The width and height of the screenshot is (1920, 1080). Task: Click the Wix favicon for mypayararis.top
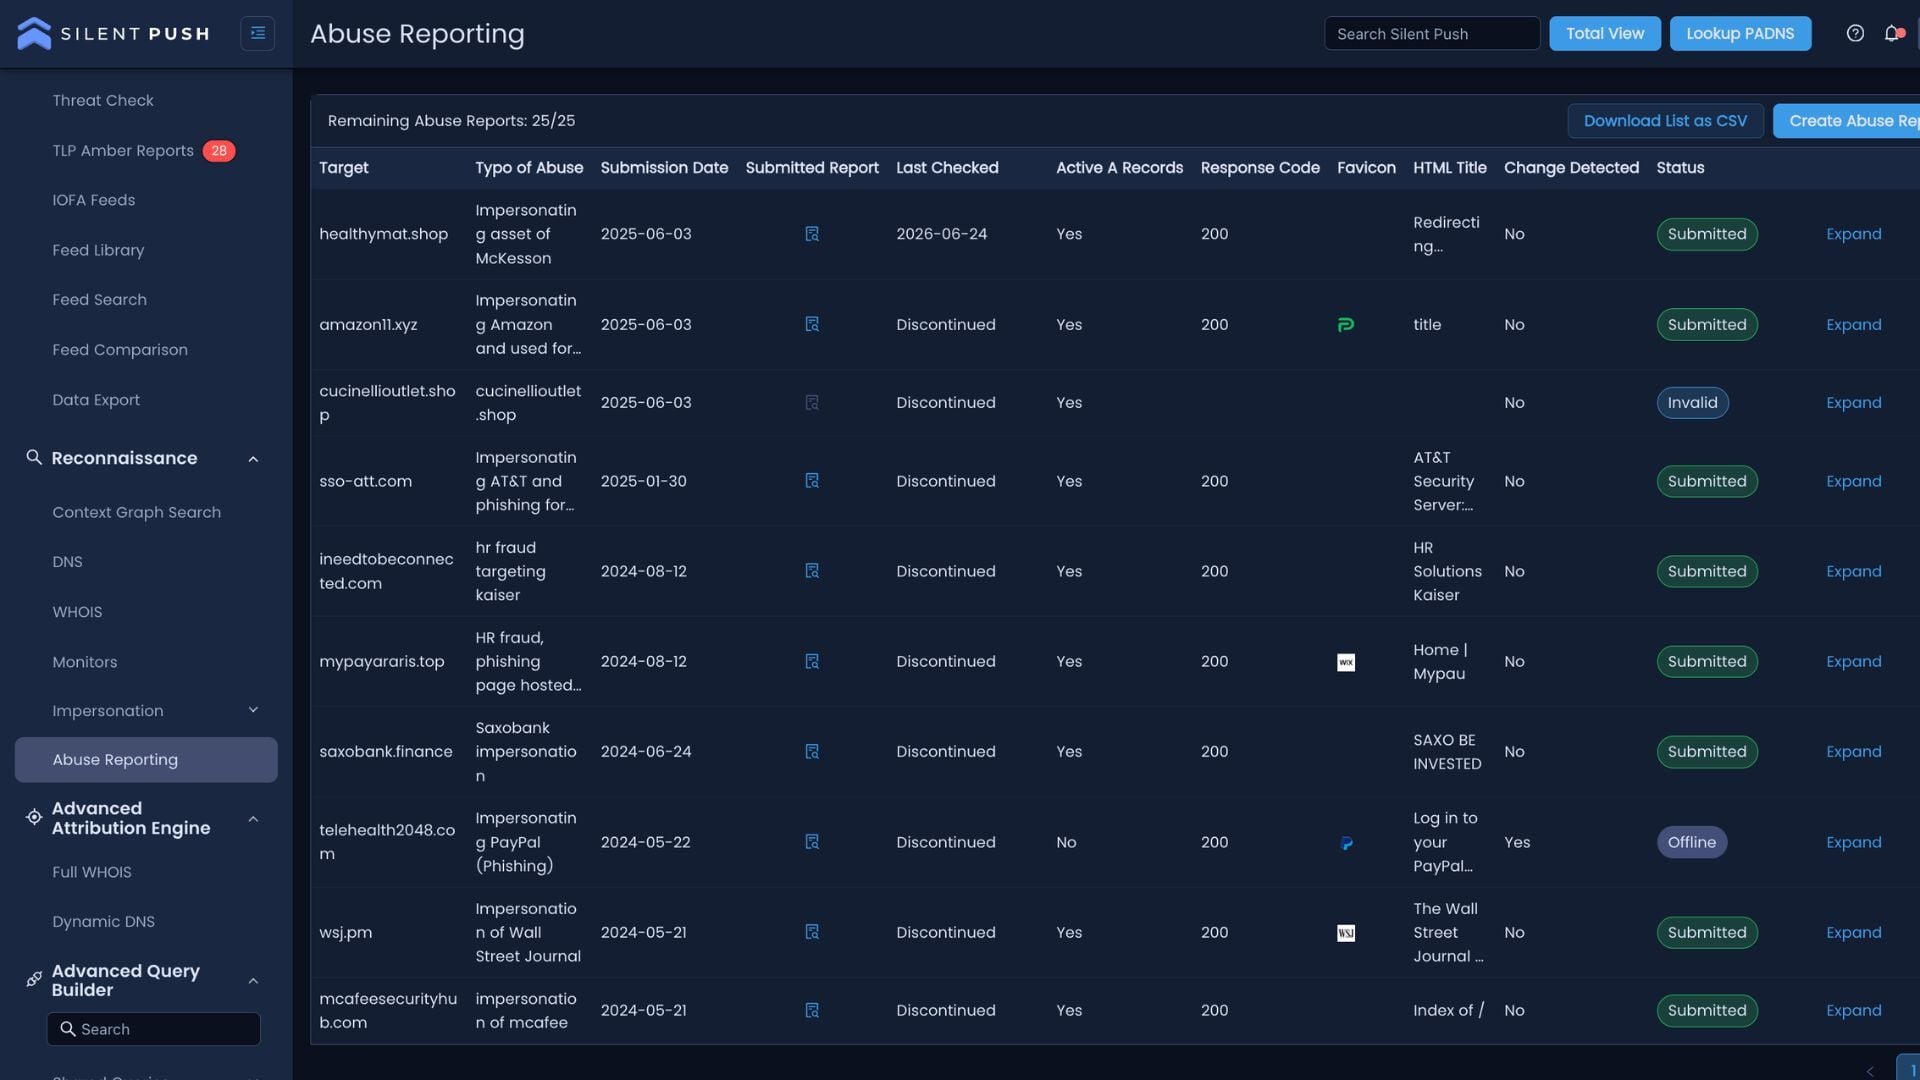[x=1346, y=662]
